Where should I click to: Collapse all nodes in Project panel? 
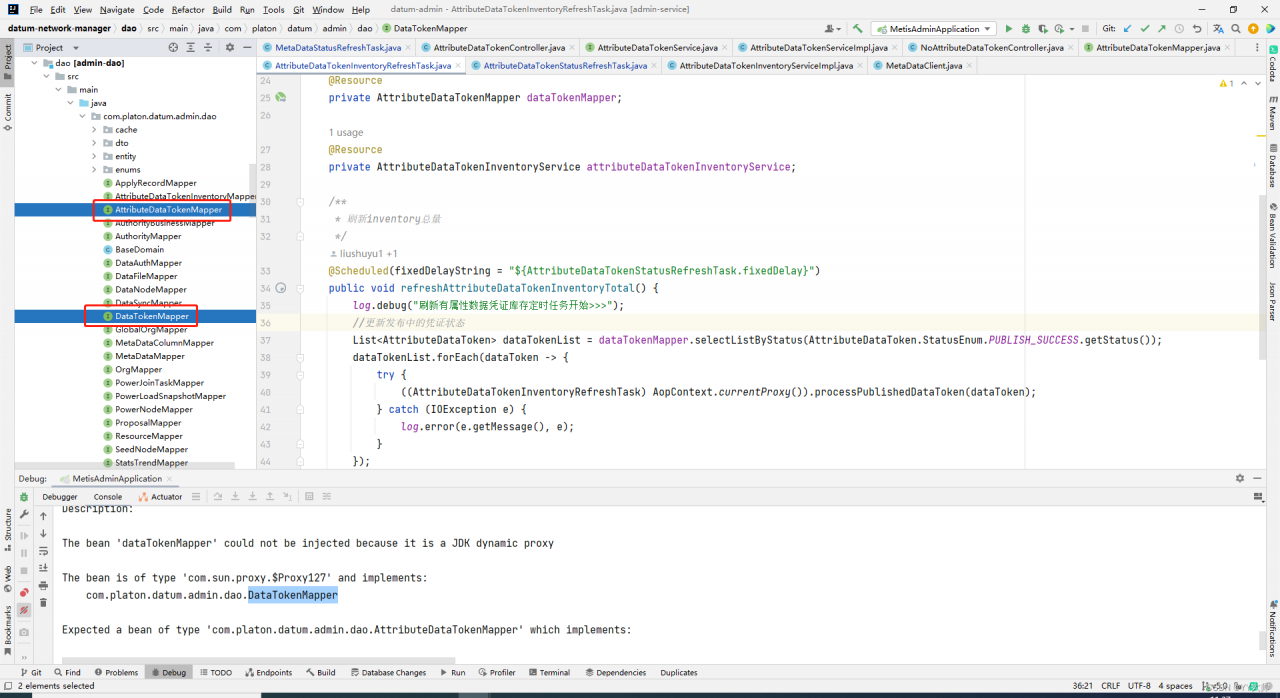(207, 47)
